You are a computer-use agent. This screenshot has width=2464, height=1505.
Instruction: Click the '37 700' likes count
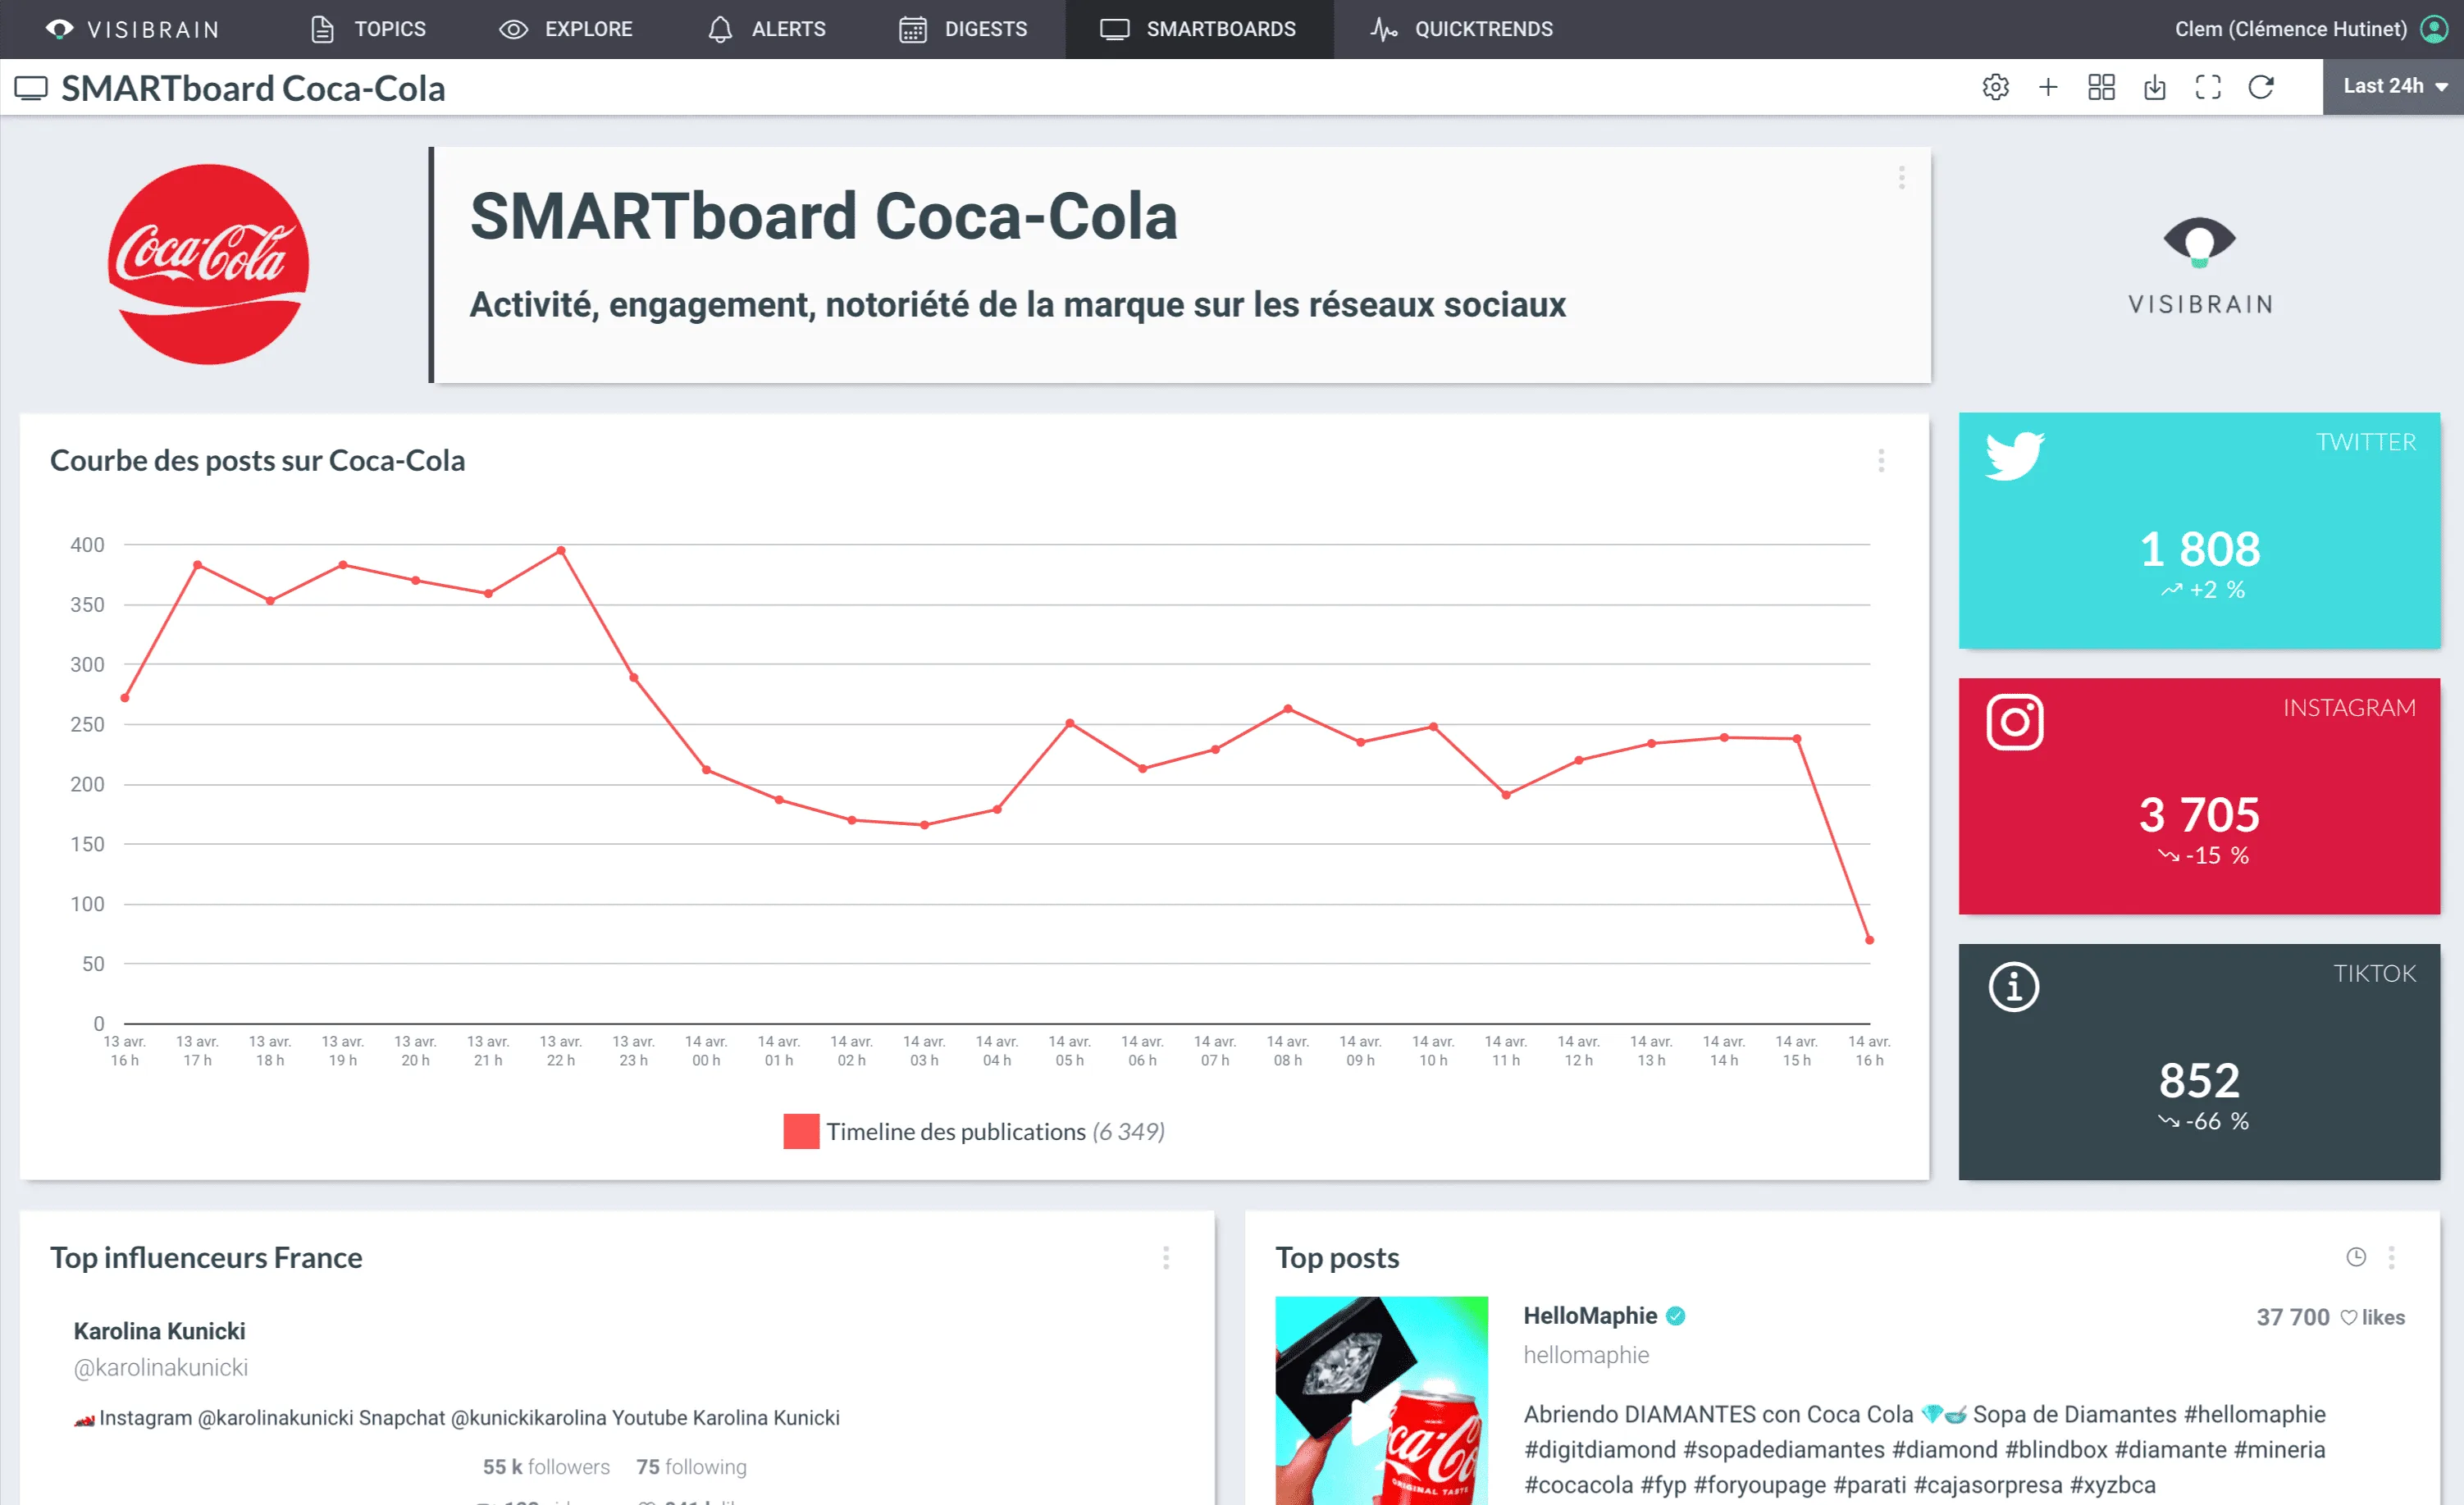pos(2293,1318)
